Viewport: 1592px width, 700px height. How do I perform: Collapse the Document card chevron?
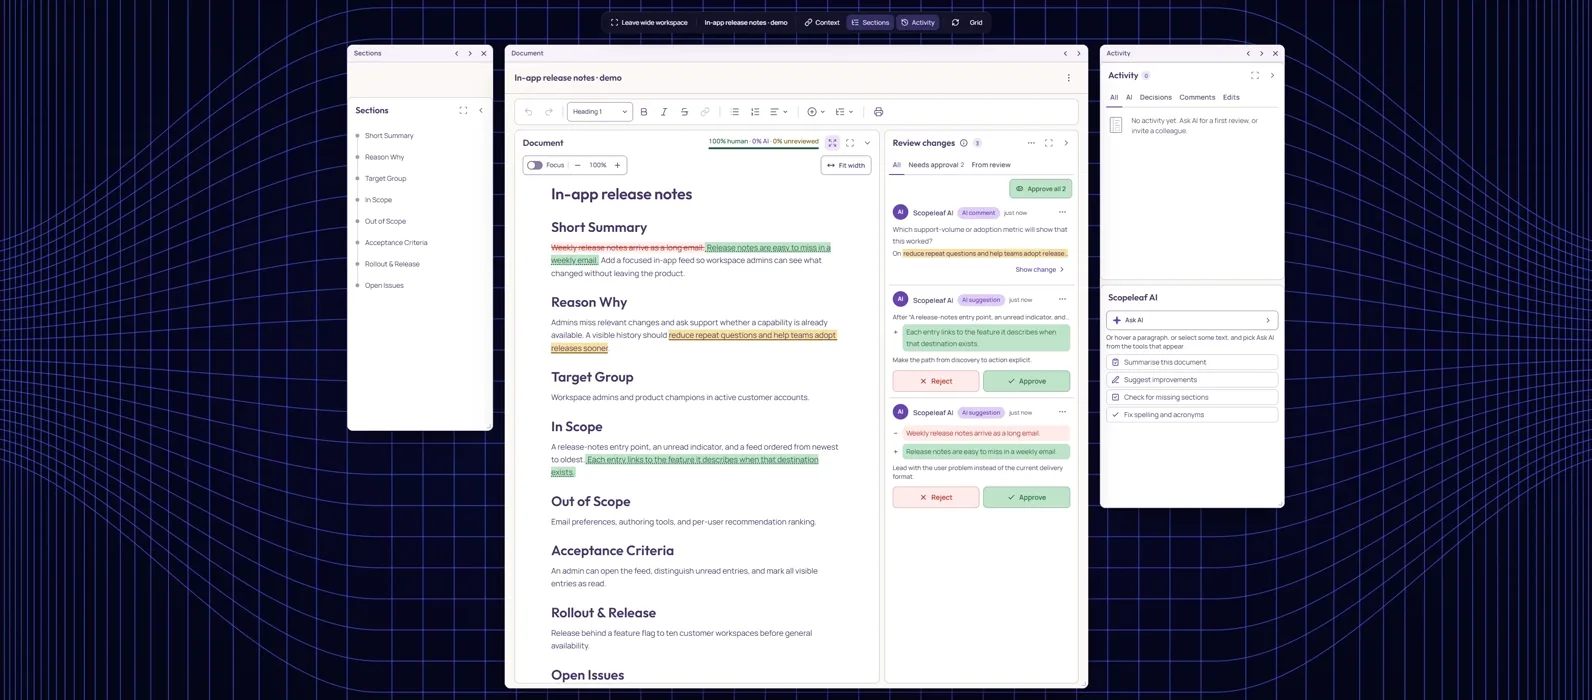point(867,143)
